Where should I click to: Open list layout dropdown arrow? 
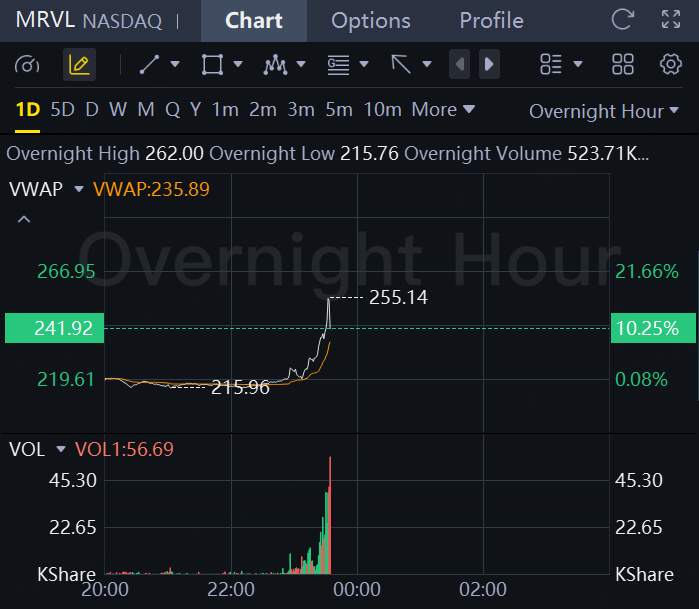click(x=578, y=64)
